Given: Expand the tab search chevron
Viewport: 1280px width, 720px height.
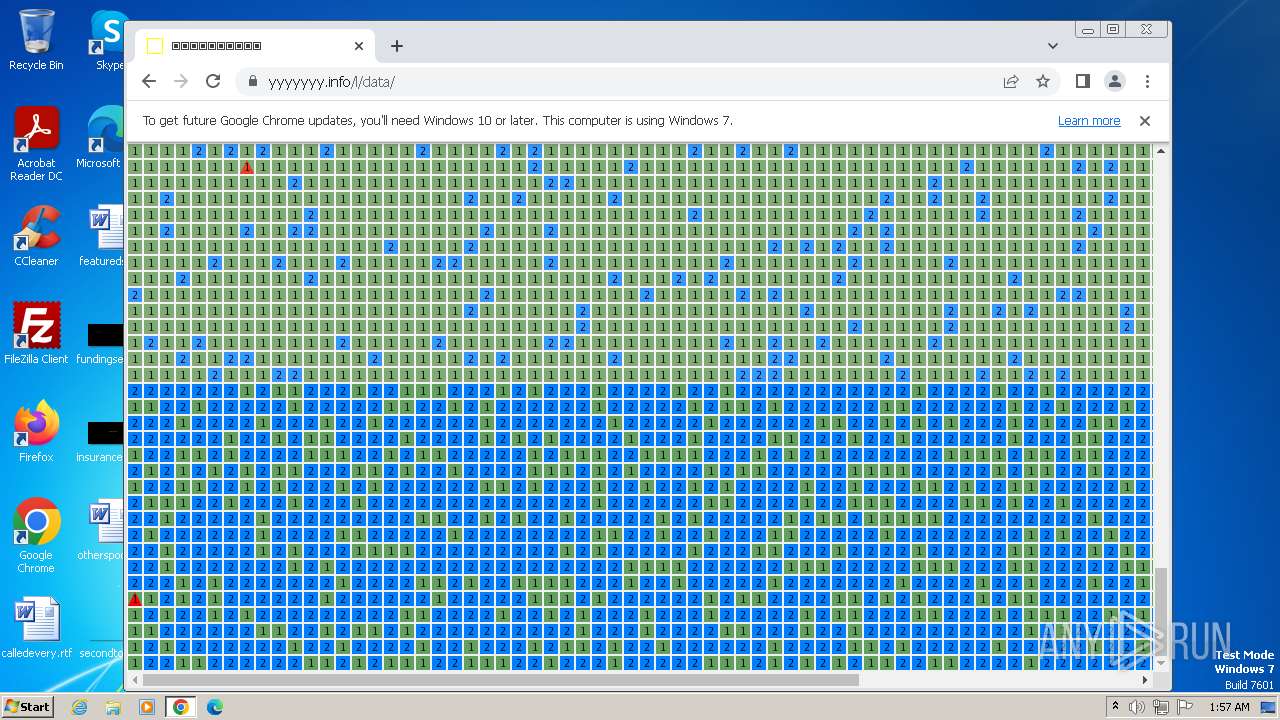Looking at the screenshot, I should (1052, 45).
